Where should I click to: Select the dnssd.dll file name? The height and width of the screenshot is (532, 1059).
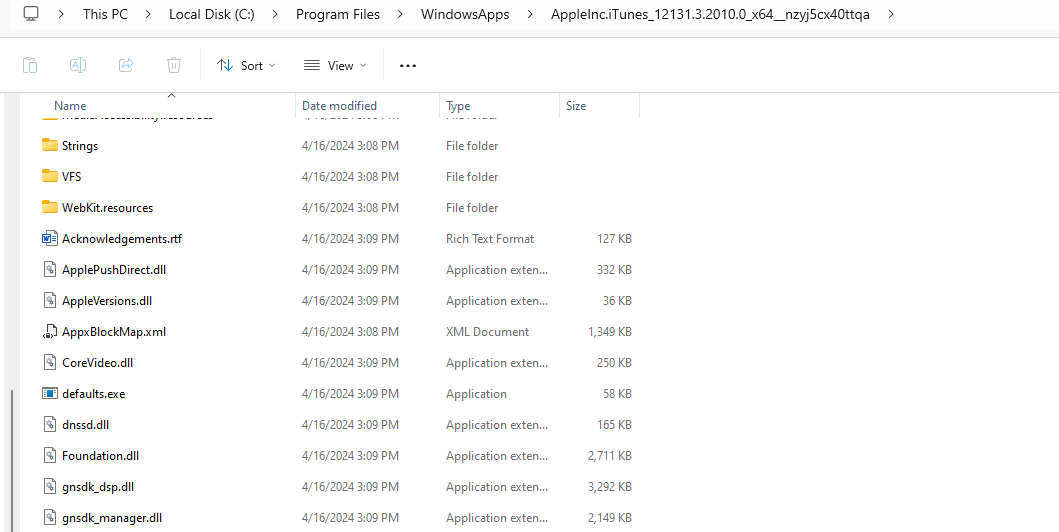(x=85, y=425)
